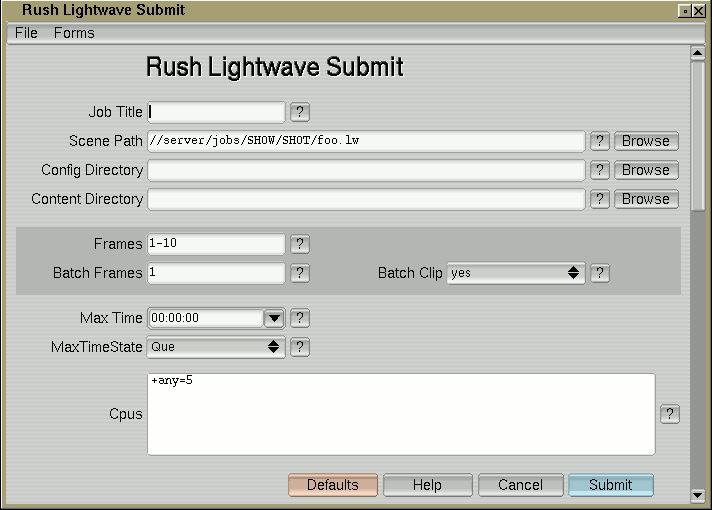The image size is (712, 510).
Task: Click the Frames field containing 1-10
Action: [216, 244]
